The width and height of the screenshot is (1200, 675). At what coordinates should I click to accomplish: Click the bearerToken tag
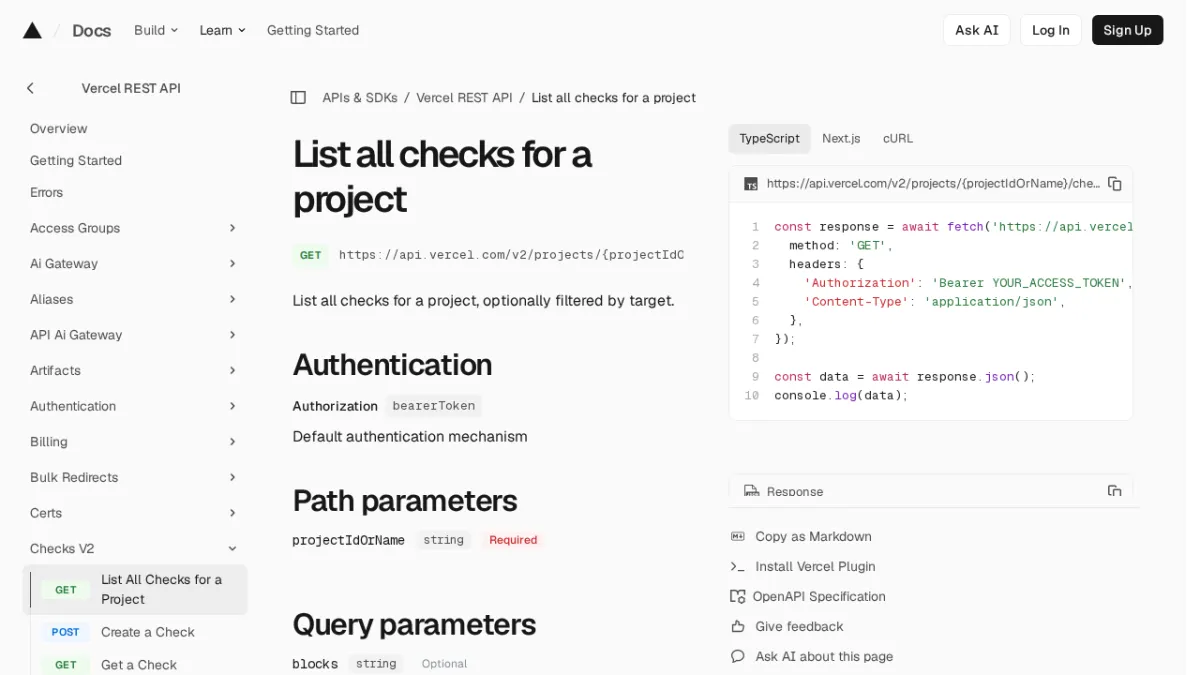tap(434, 406)
